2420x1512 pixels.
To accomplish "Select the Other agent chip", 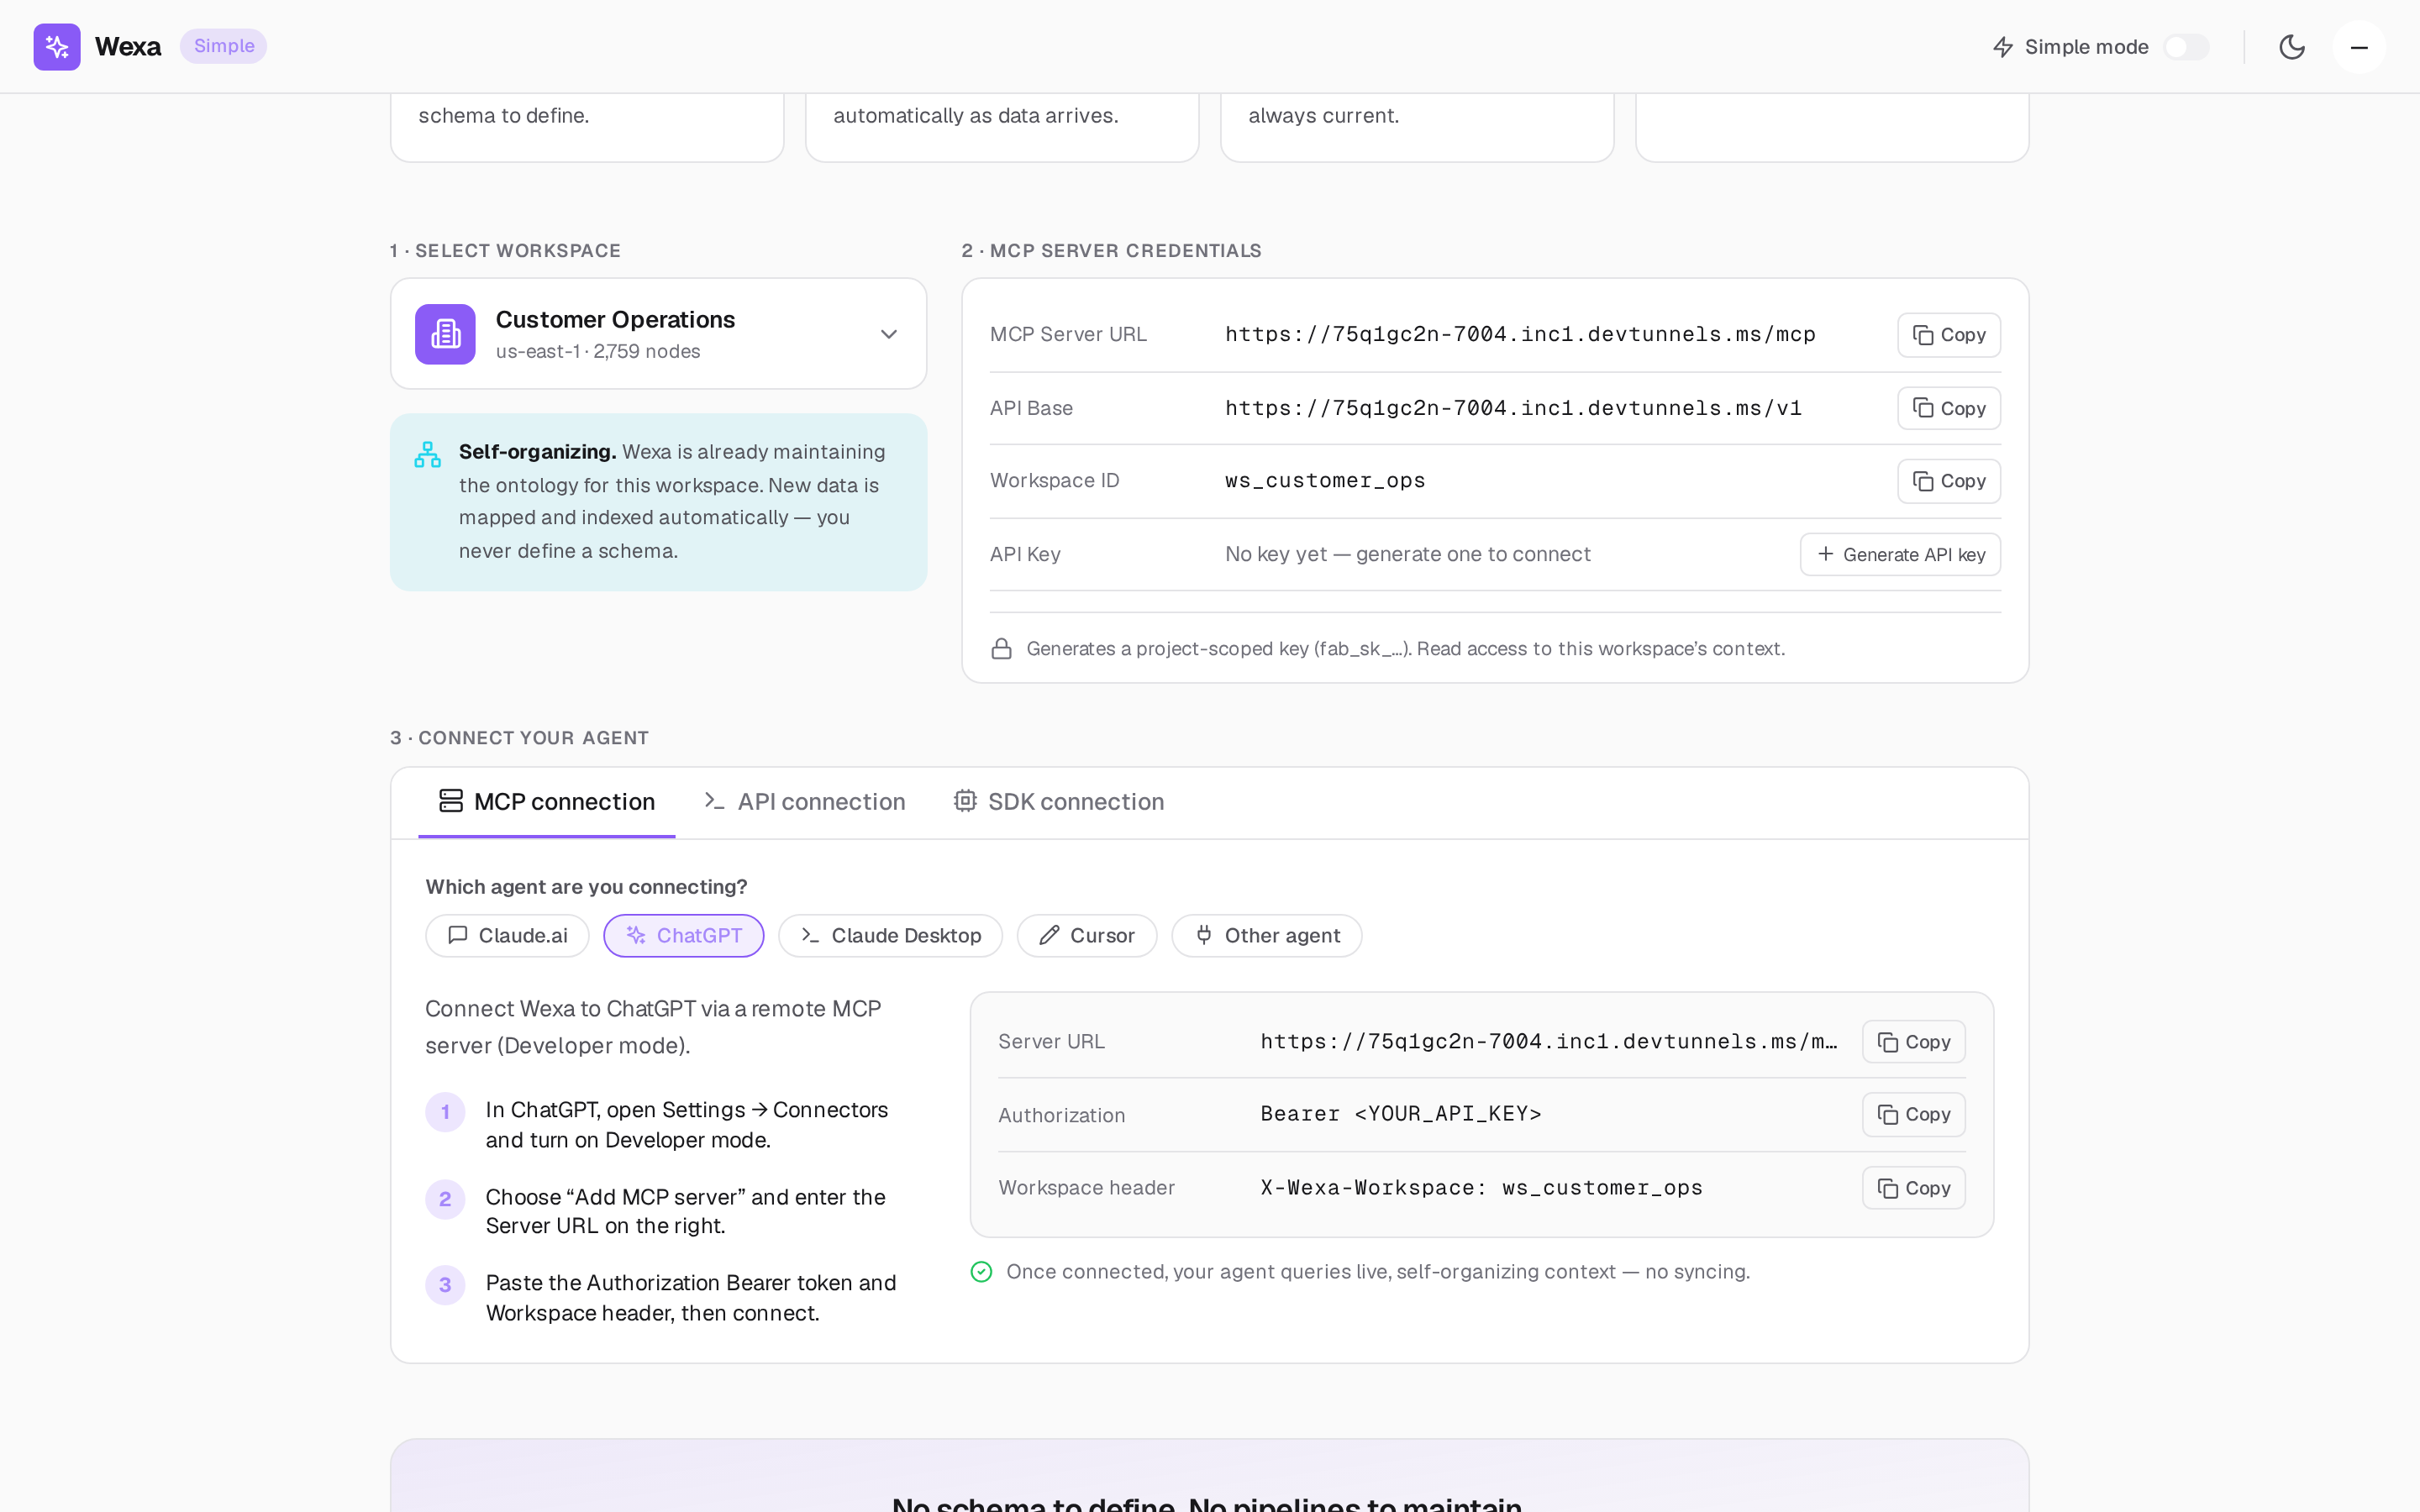I will pos(1266,936).
